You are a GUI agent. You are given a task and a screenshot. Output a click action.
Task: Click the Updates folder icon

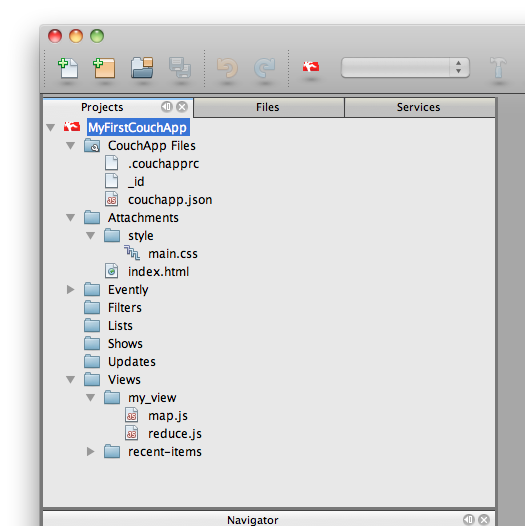92,361
